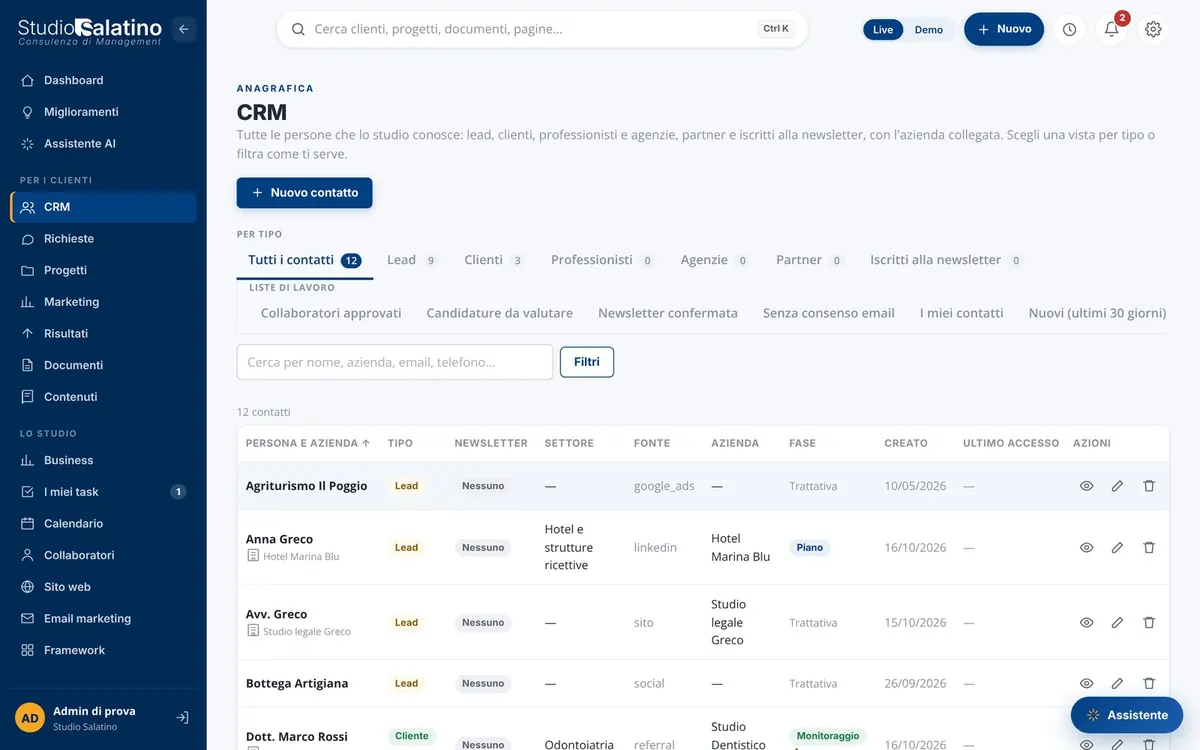Open notifications bell with 2 alerts

coord(1112,29)
